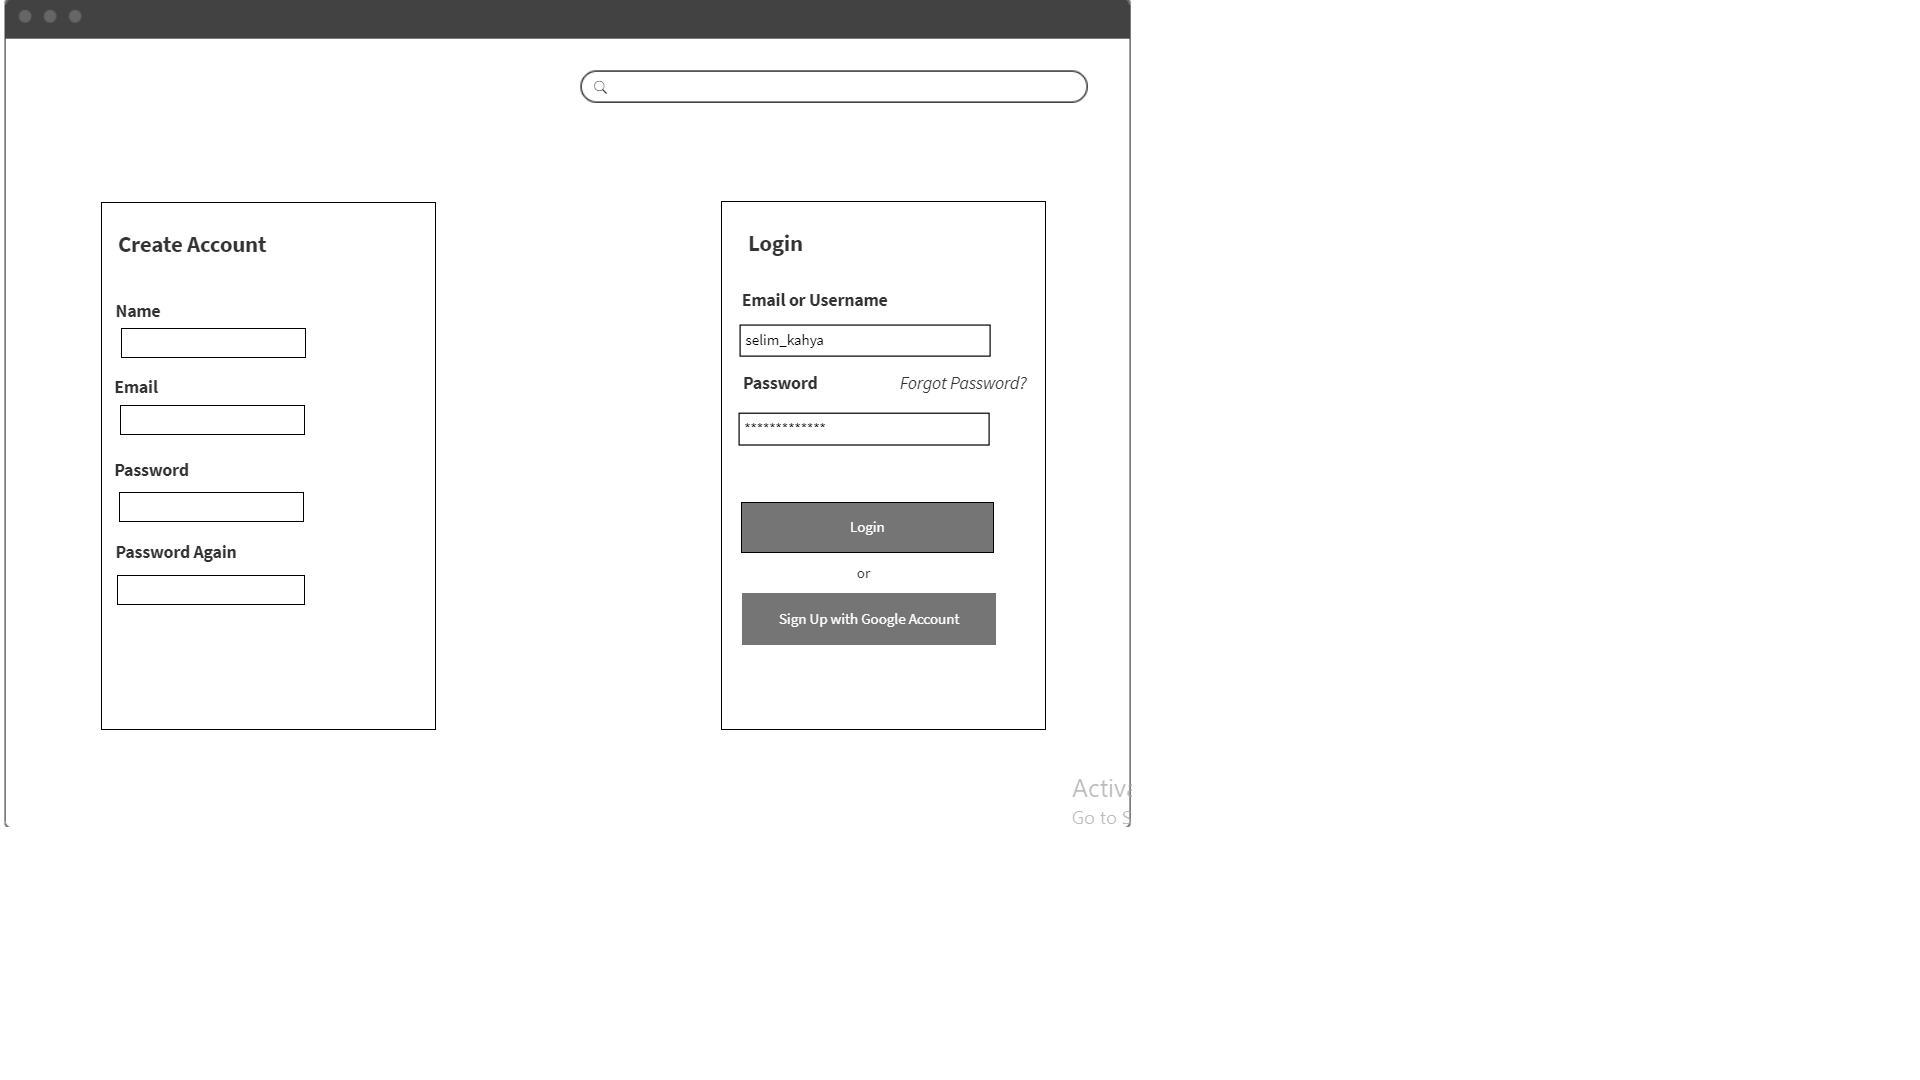
Task: Clear the selim_kahya username field
Action: 865,340
